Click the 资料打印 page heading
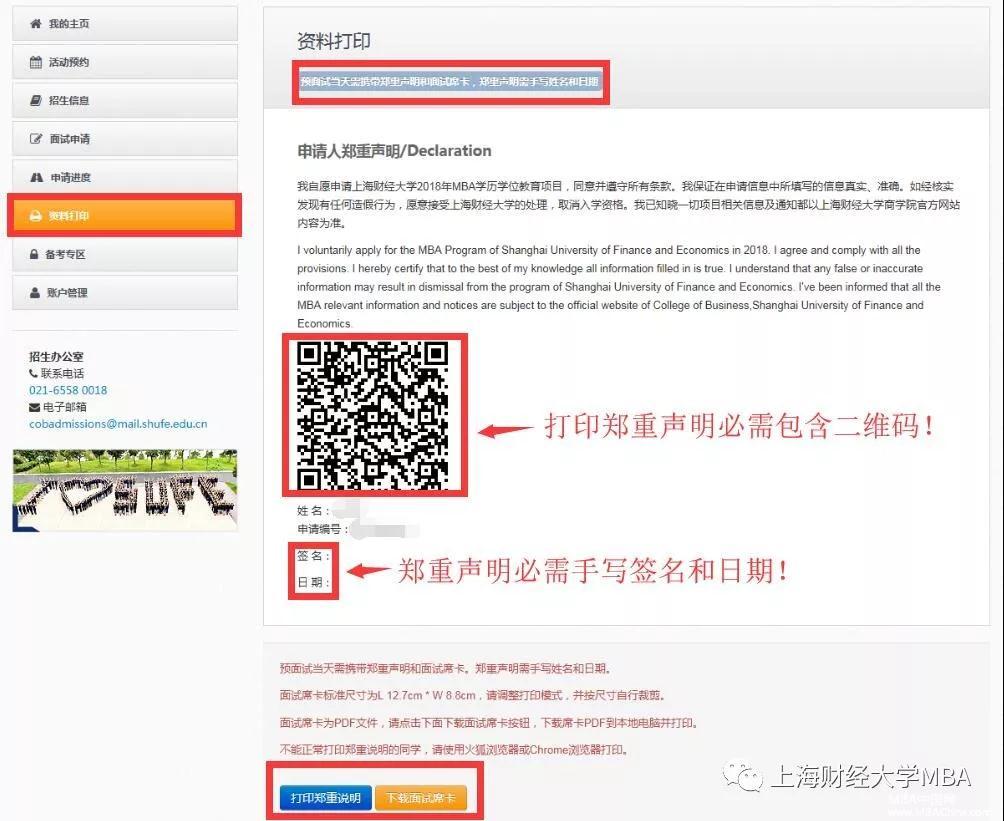The width and height of the screenshot is (1004, 821). pyautogui.click(x=334, y=42)
